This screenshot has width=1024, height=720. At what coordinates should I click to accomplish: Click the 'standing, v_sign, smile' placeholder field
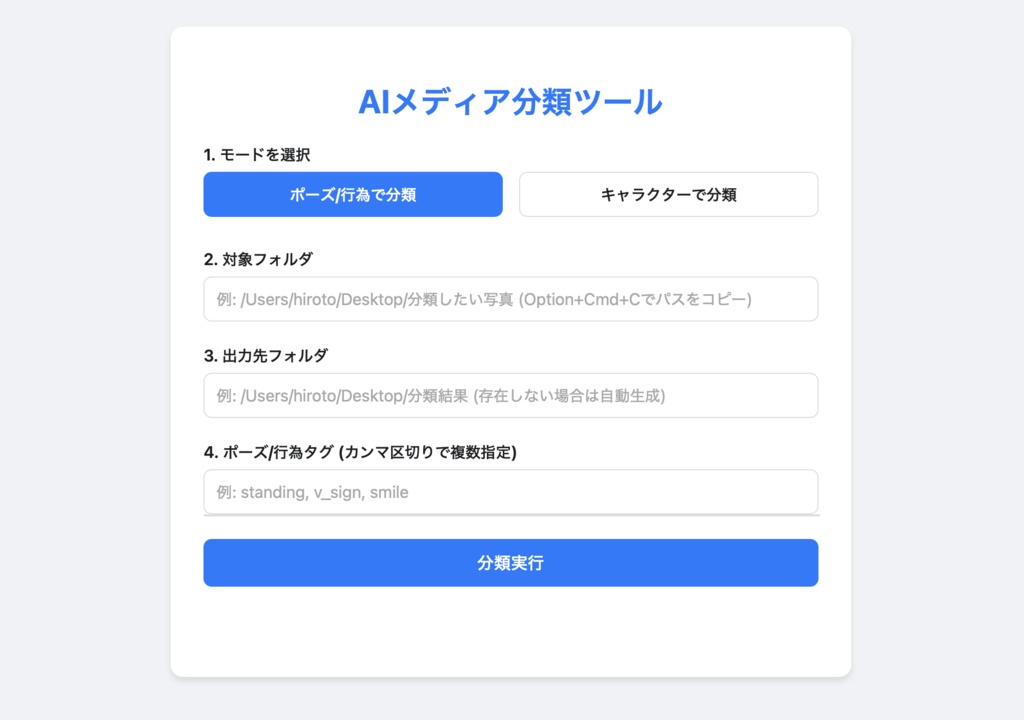pyautogui.click(x=510, y=491)
